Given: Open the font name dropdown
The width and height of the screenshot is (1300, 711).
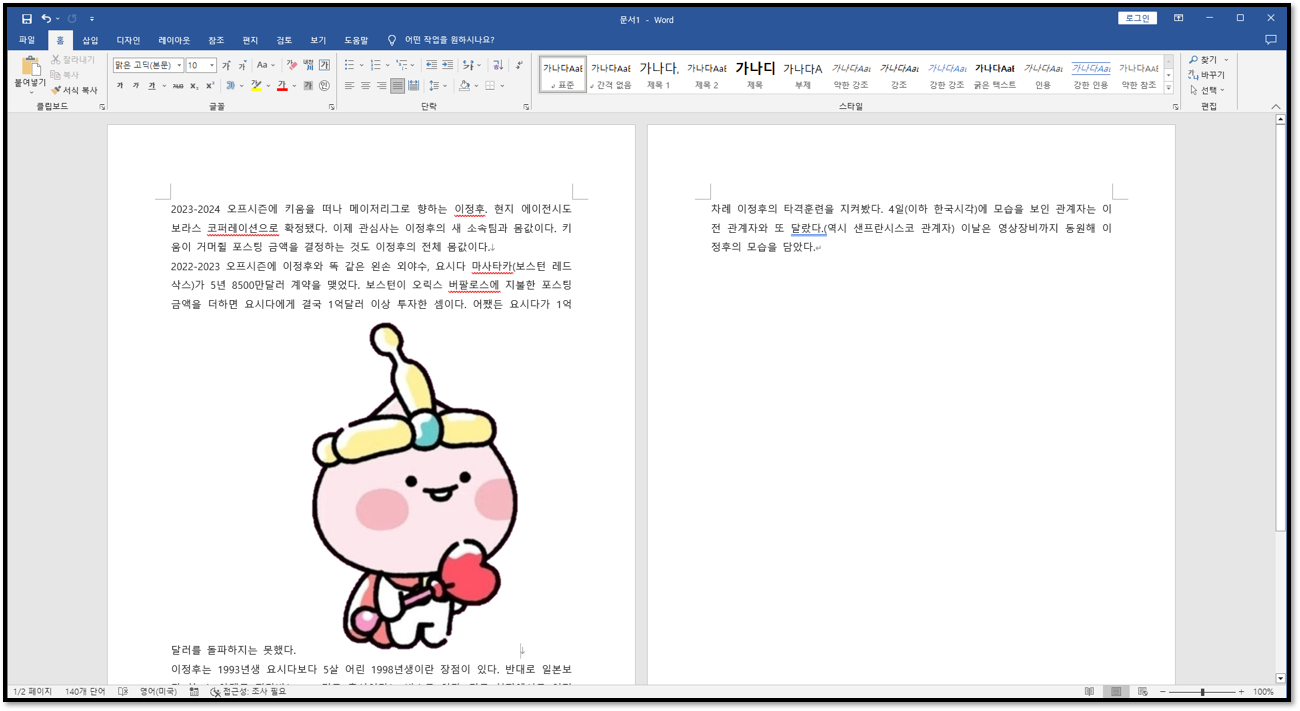Looking at the screenshot, I should coord(179,65).
